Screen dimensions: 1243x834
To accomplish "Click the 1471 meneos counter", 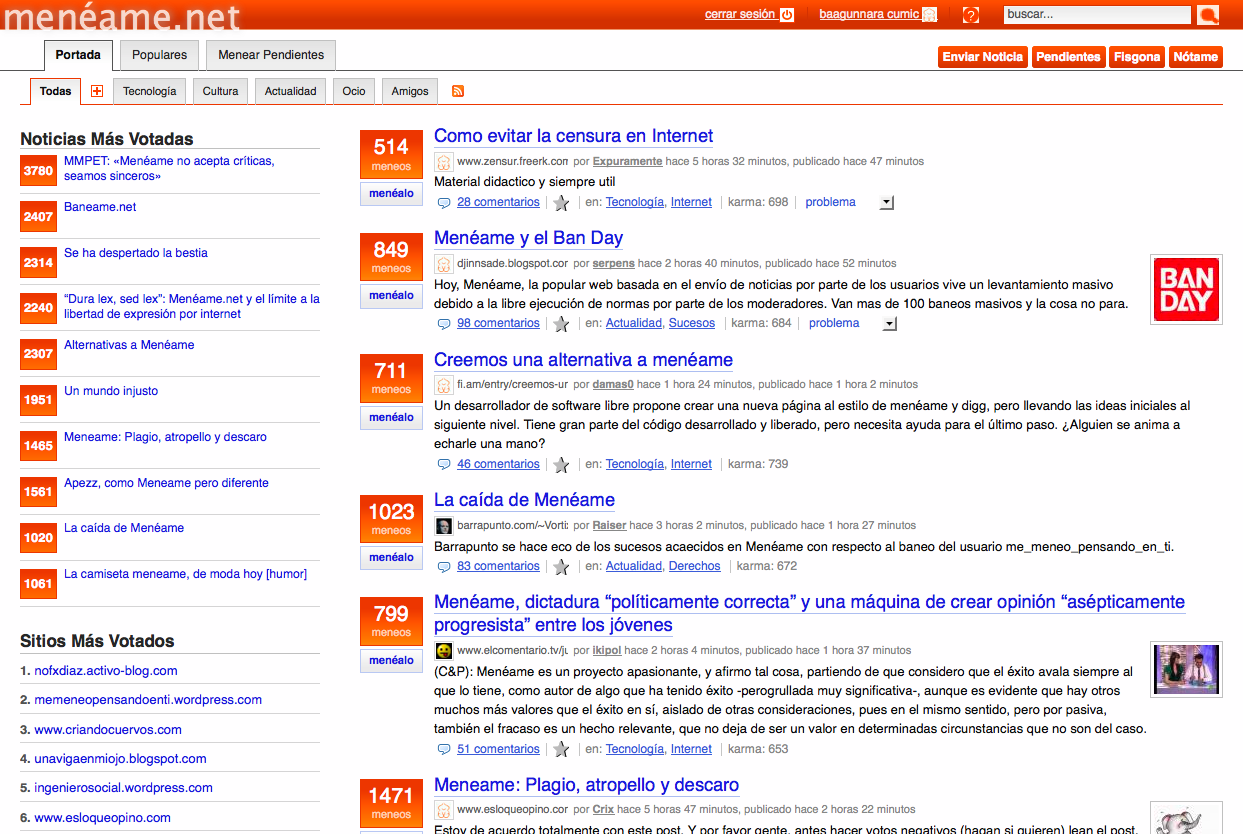I will click(391, 805).
